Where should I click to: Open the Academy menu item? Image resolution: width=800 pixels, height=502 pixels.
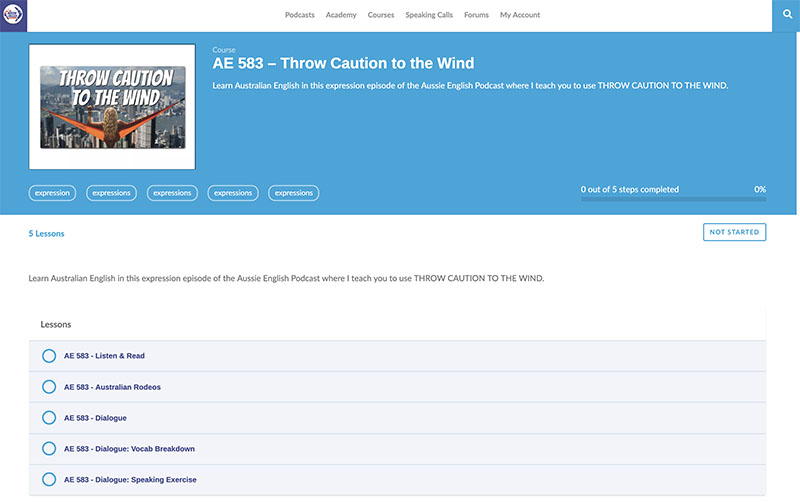341,15
